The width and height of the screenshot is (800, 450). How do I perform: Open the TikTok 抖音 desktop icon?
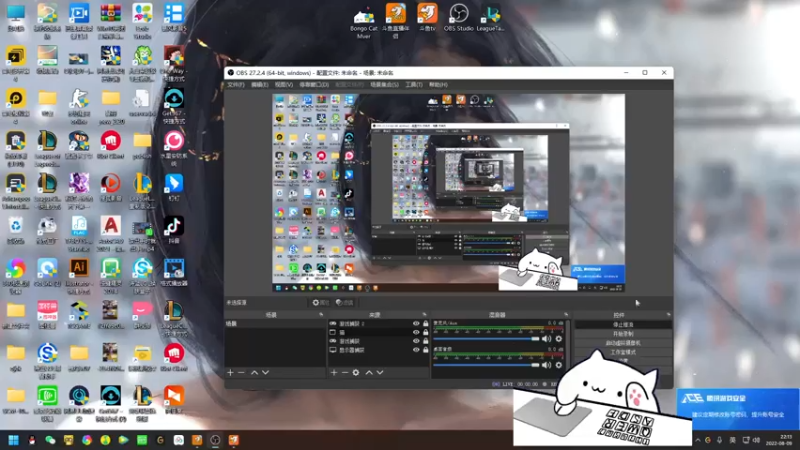coord(174,229)
